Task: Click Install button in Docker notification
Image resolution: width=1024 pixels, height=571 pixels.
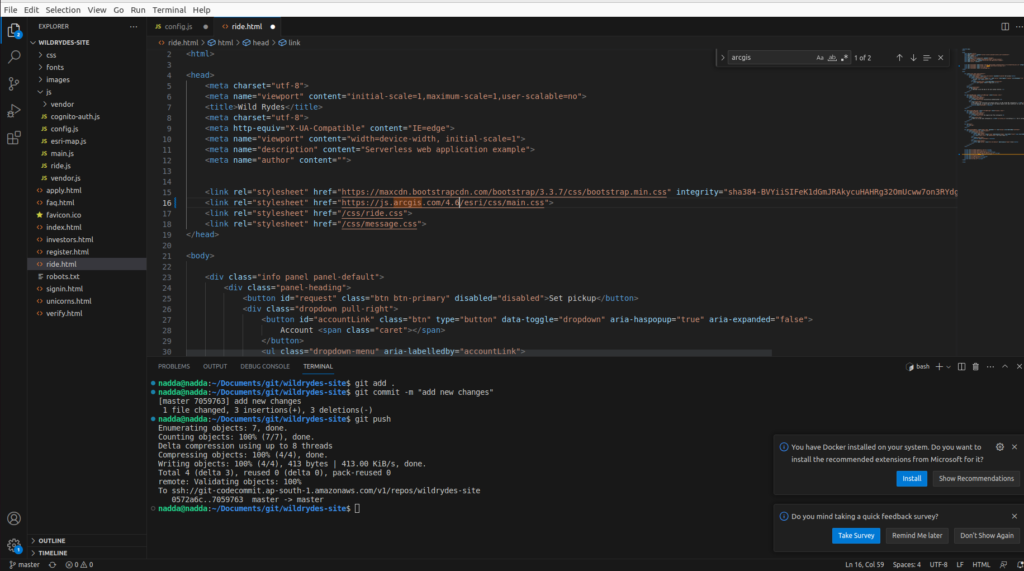Action: 911,479
